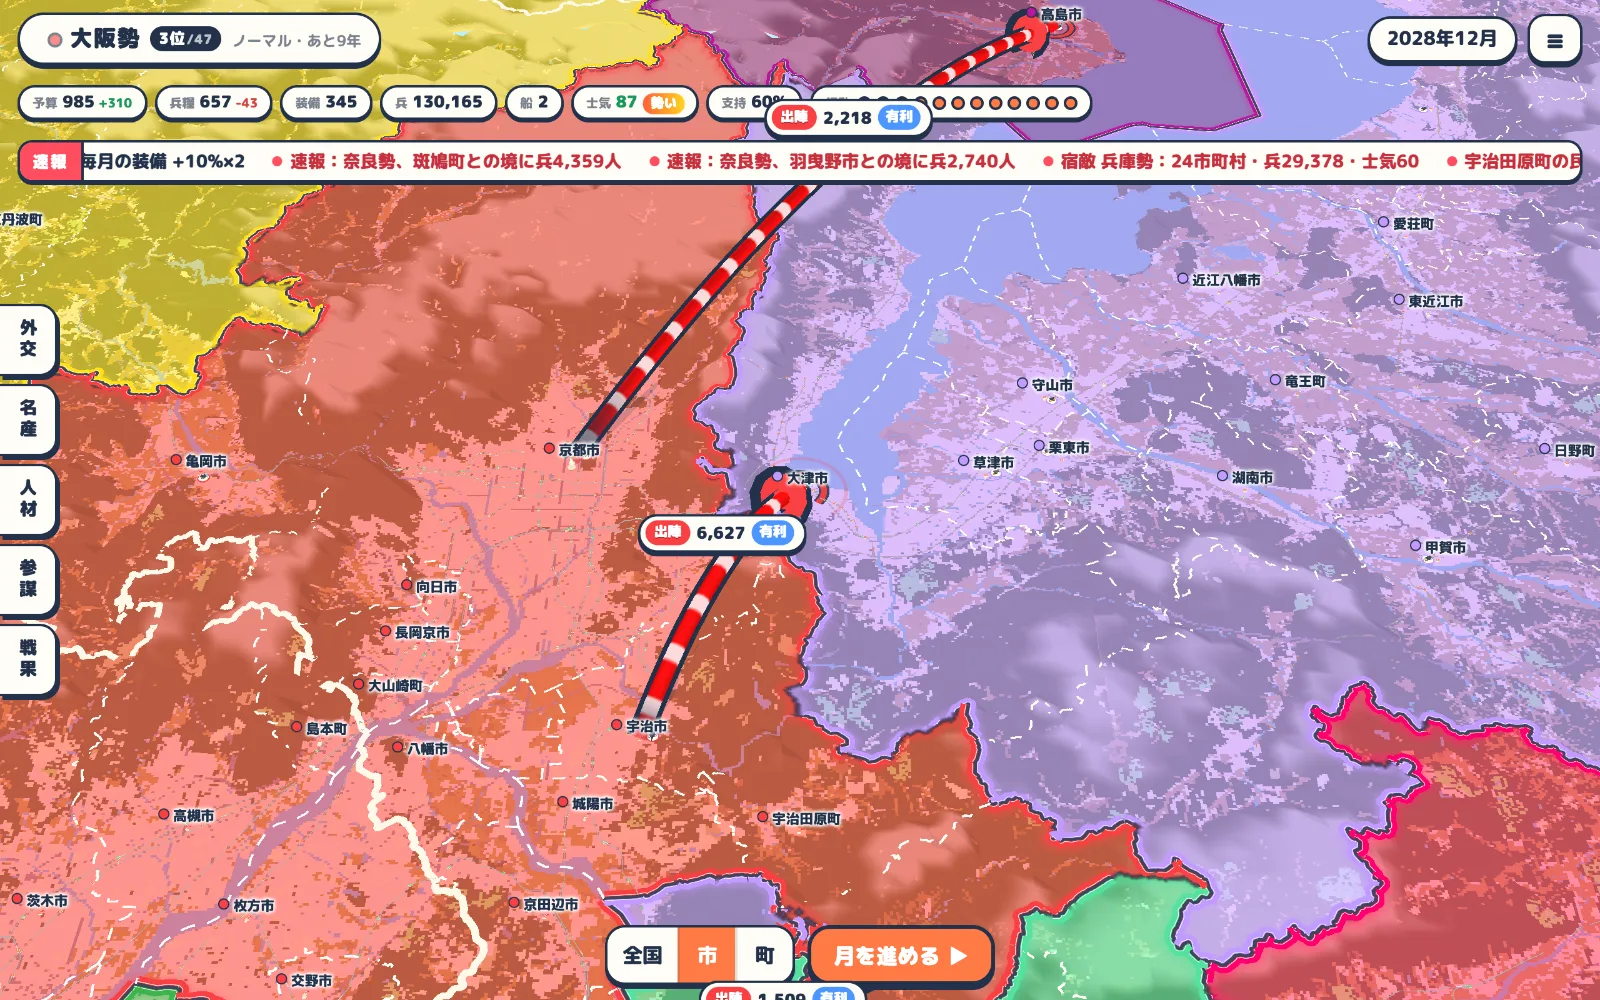Click the 2028年12月 date display
Image resolution: width=1600 pixels, height=1000 pixels.
point(1441,39)
